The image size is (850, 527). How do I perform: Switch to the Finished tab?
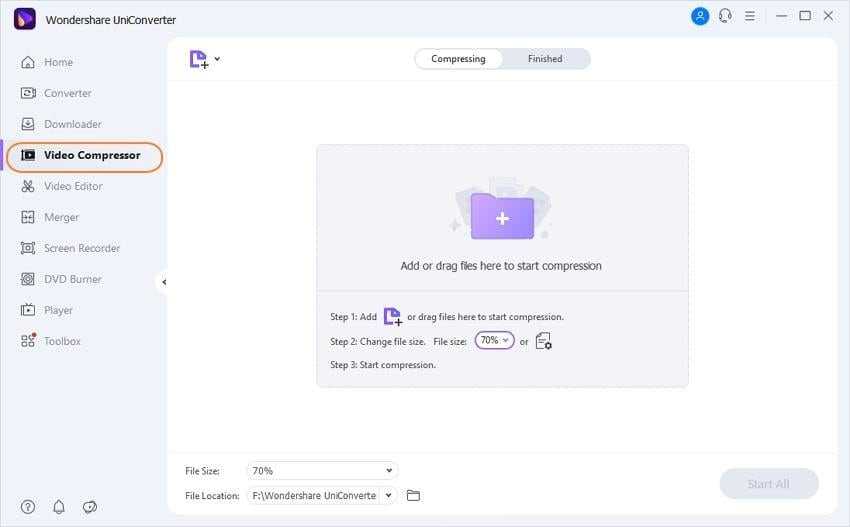[x=544, y=59]
